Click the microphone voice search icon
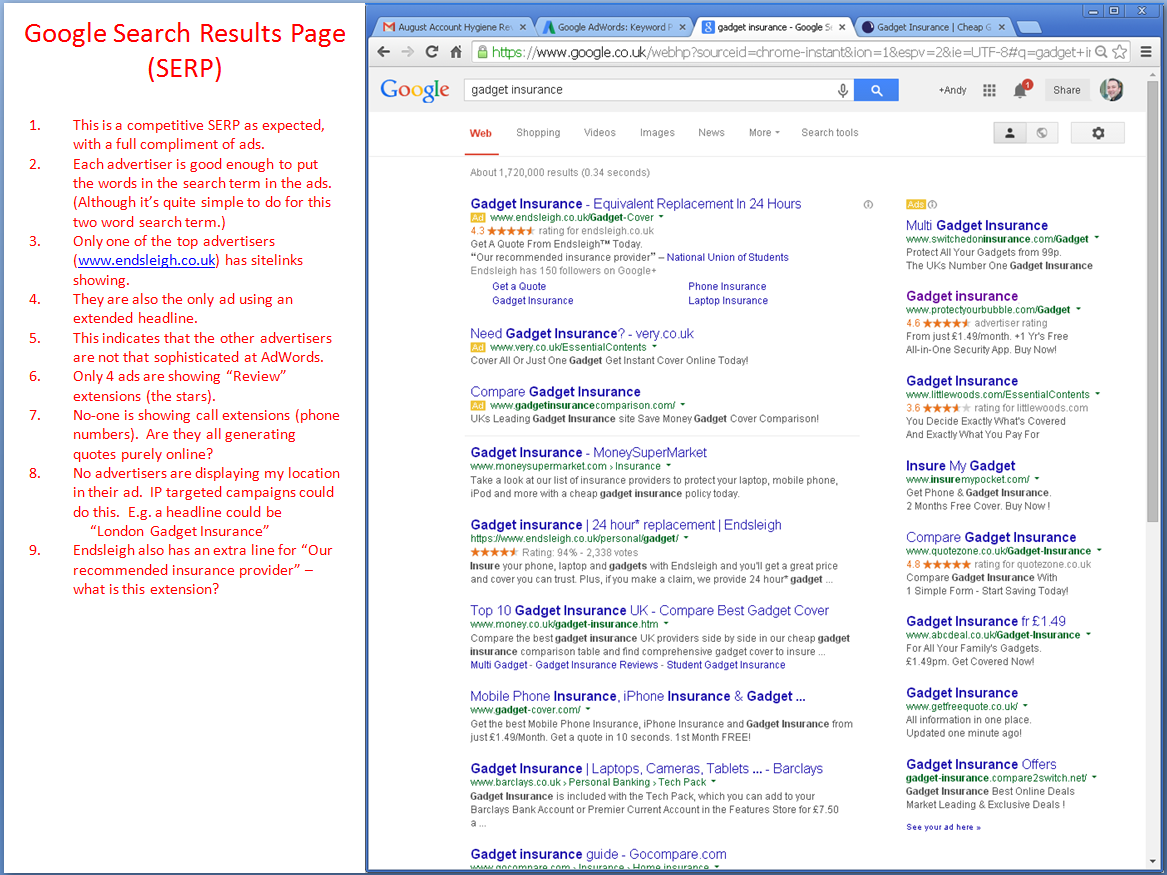Screen dimensions: 1167x875 tap(843, 90)
